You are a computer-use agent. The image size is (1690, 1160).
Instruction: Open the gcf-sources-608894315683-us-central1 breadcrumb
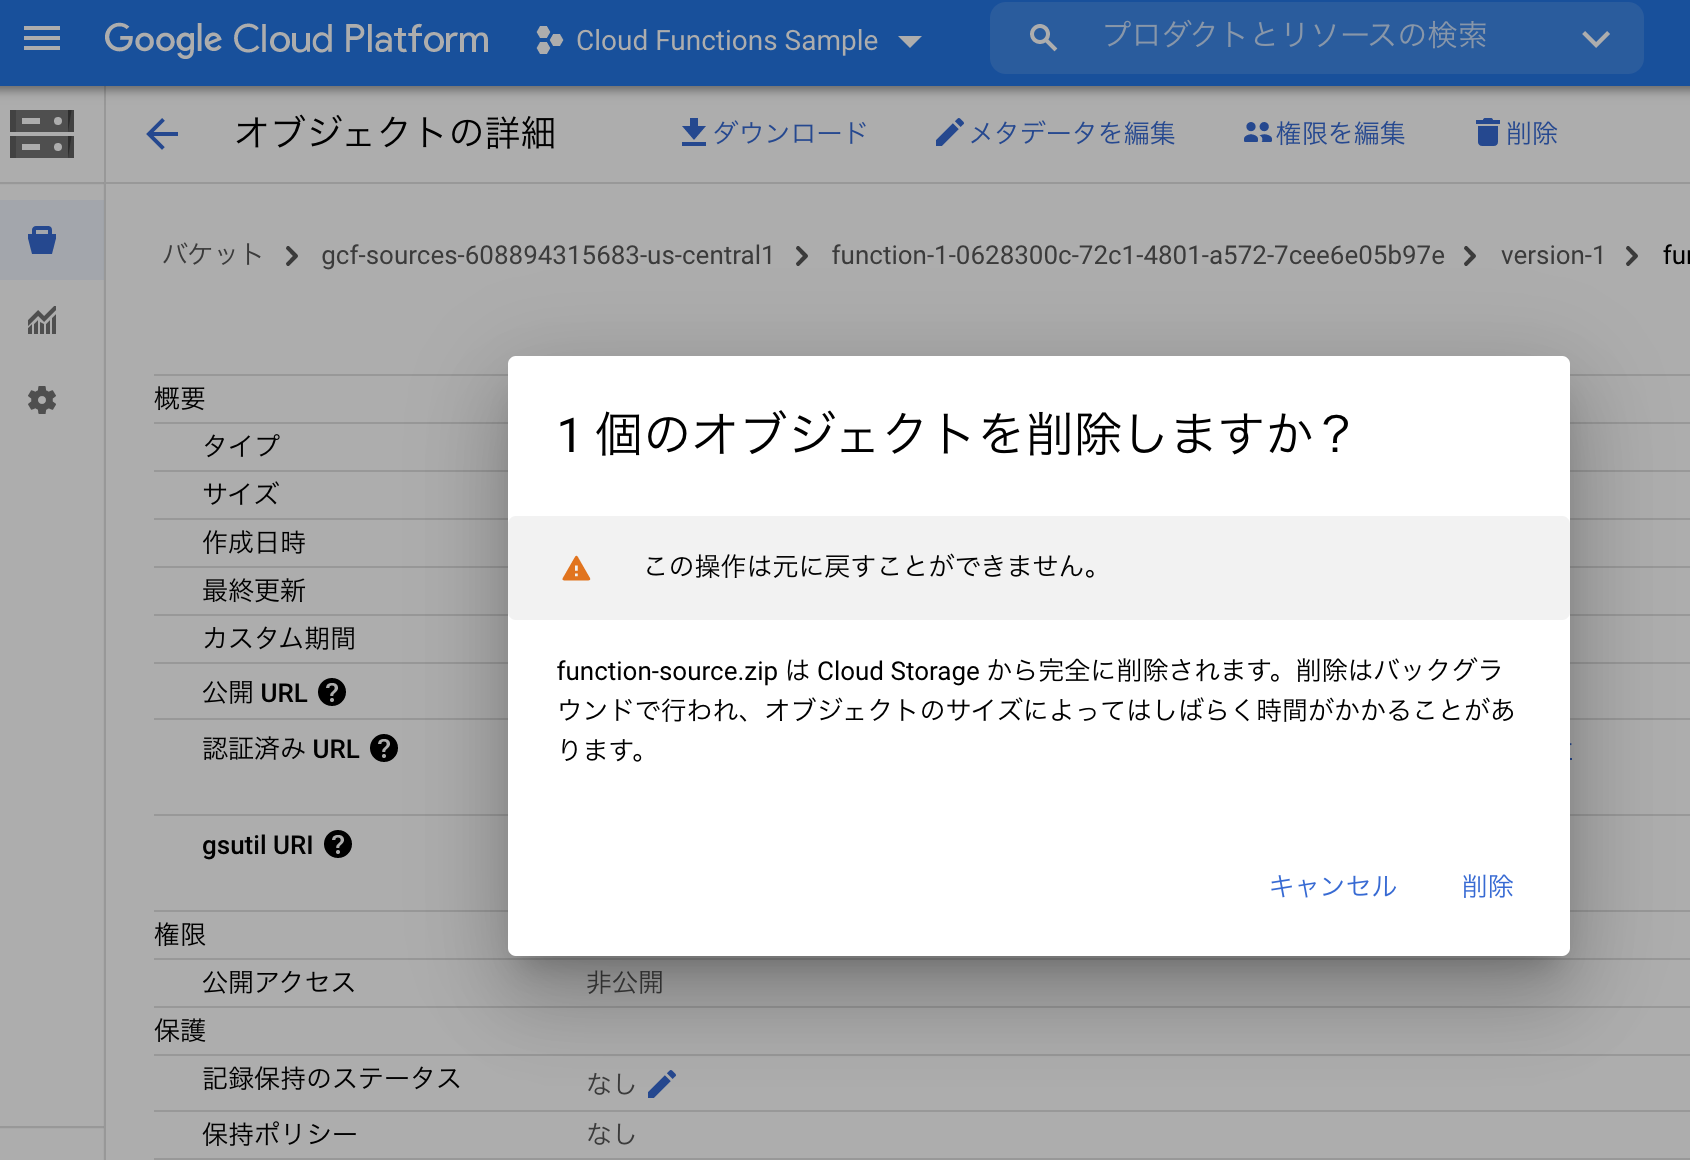pos(546,255)
